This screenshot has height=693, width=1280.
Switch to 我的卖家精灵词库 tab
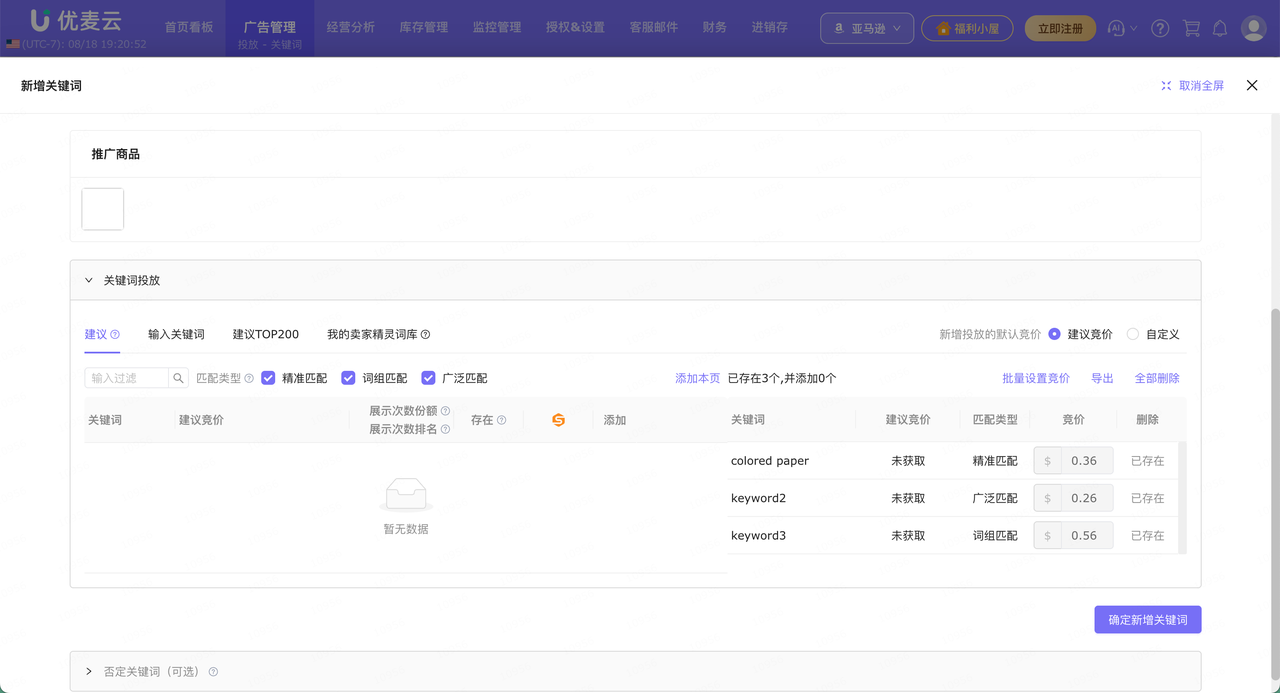pos(372,334)
